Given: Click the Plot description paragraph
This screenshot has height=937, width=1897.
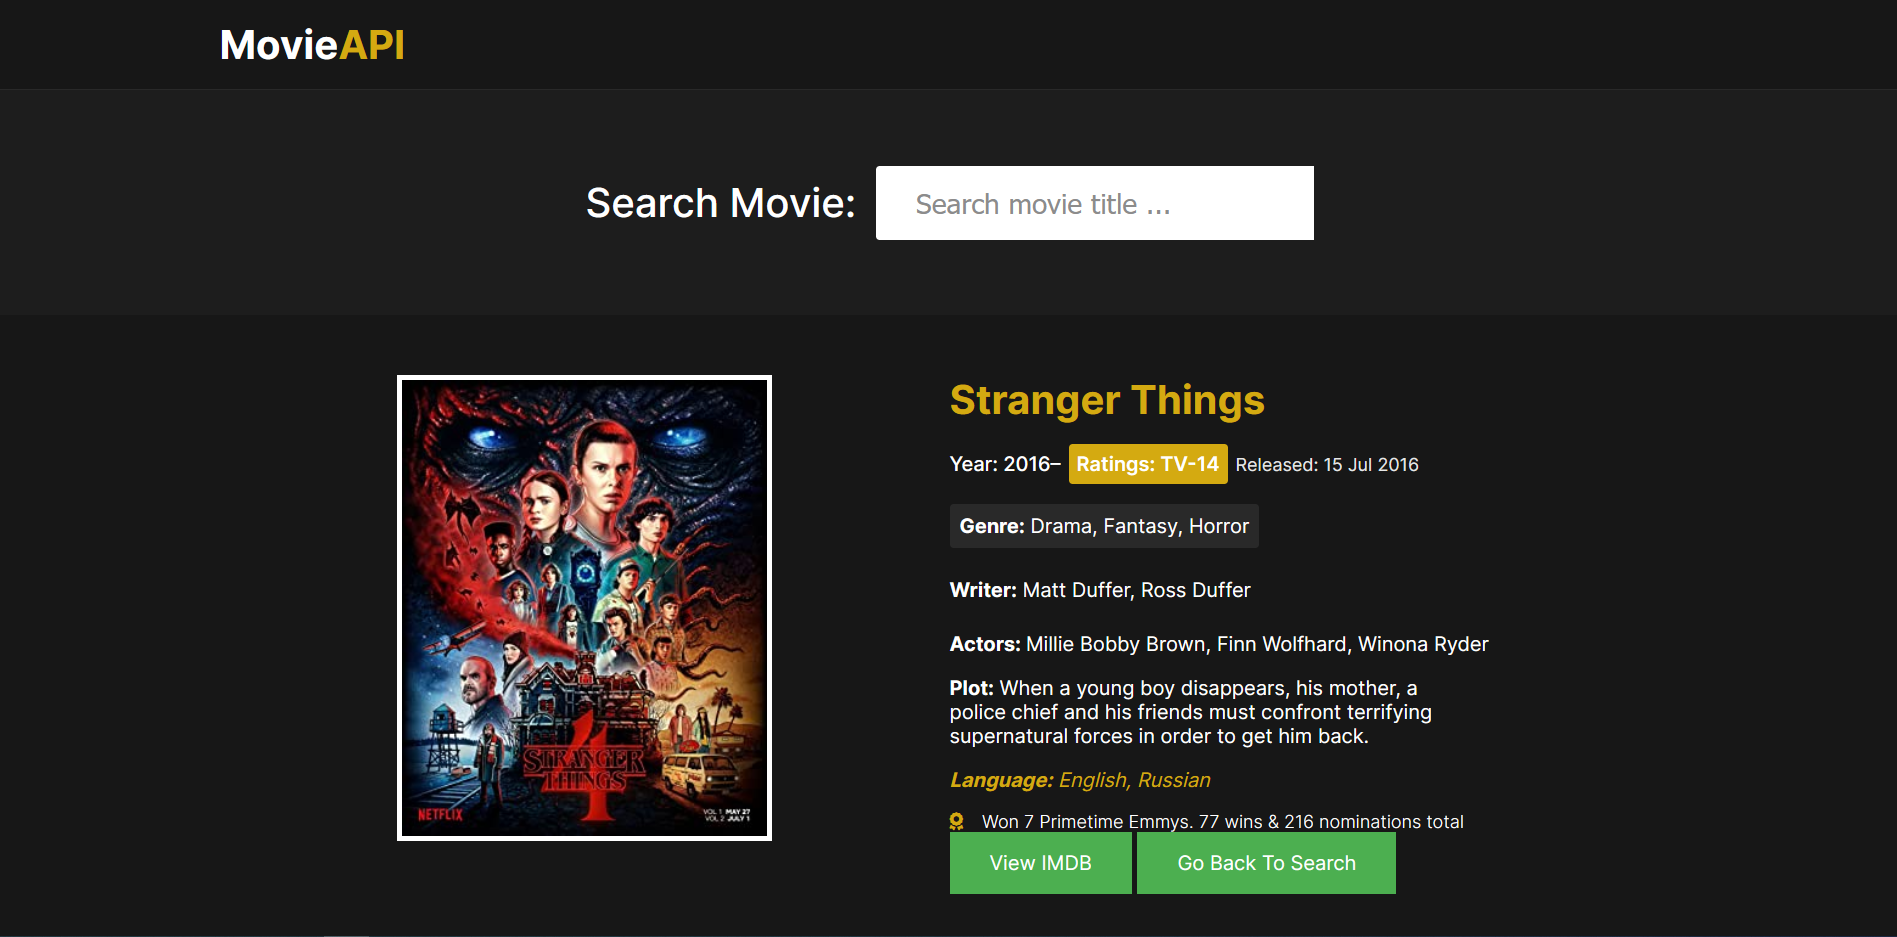Looking at the screenshot, I should click(x=1190, y=712).
